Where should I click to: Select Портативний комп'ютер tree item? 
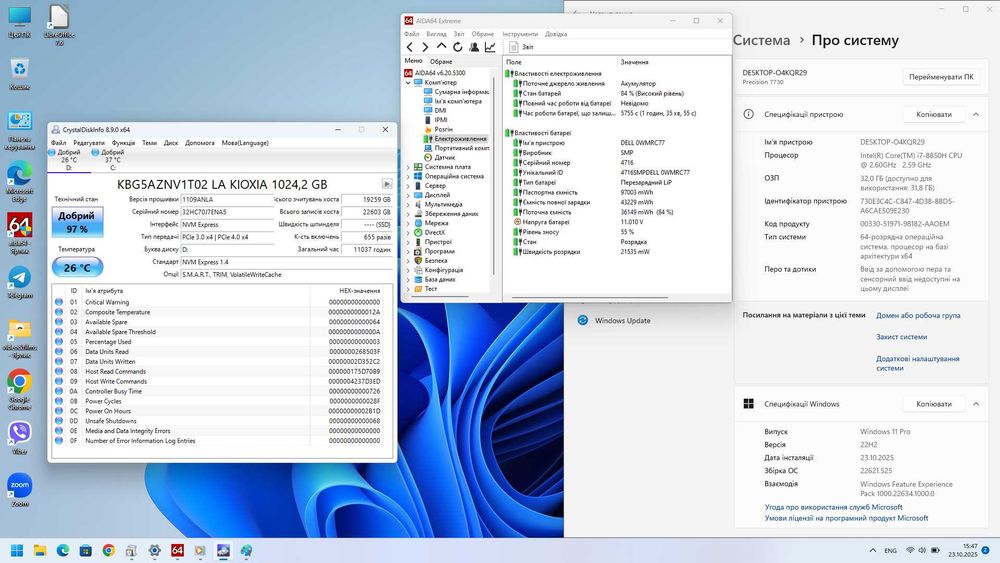(456, 148)
